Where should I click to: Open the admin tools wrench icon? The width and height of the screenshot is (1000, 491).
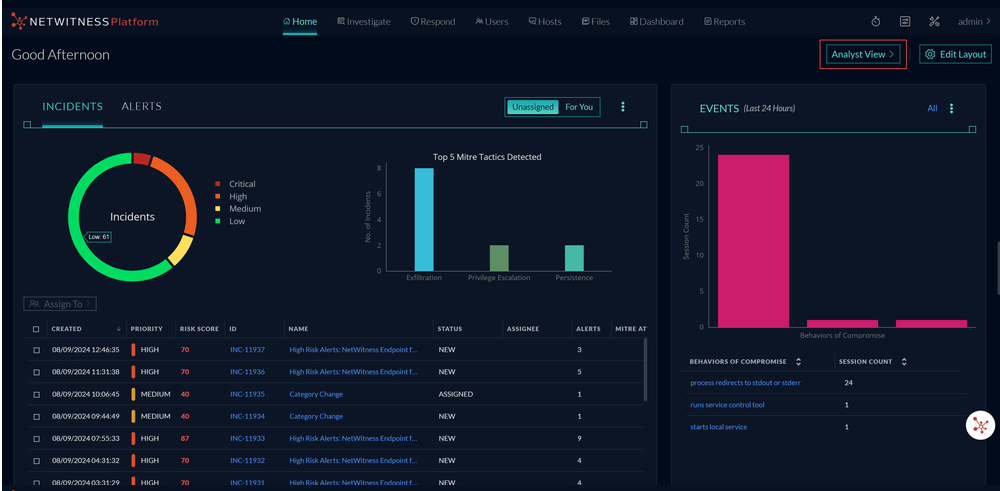tap(934, 22)
